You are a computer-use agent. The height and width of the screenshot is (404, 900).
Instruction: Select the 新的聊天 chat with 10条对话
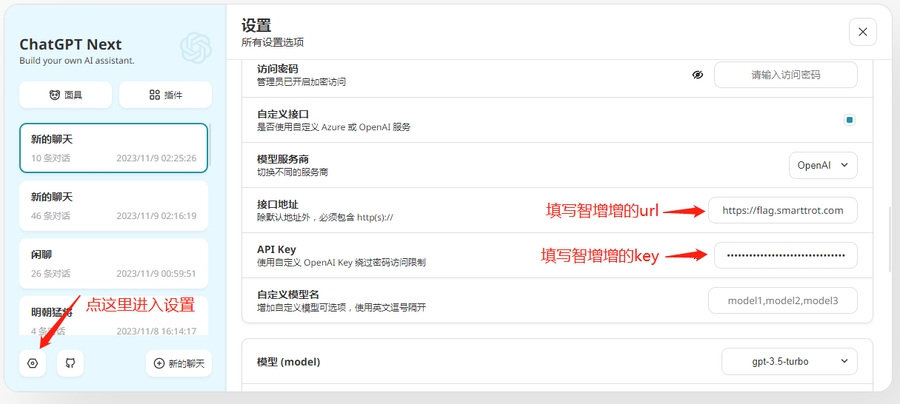click(113, 148)
